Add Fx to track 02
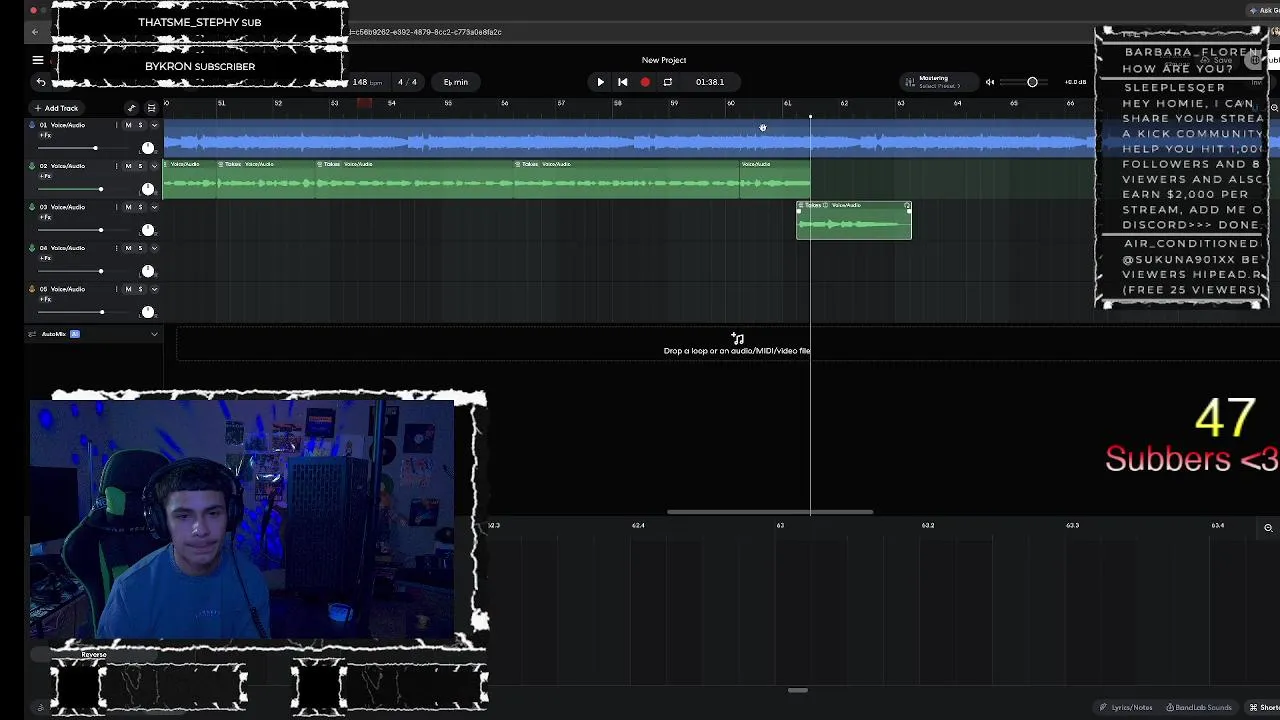 [x=45, y=176]
